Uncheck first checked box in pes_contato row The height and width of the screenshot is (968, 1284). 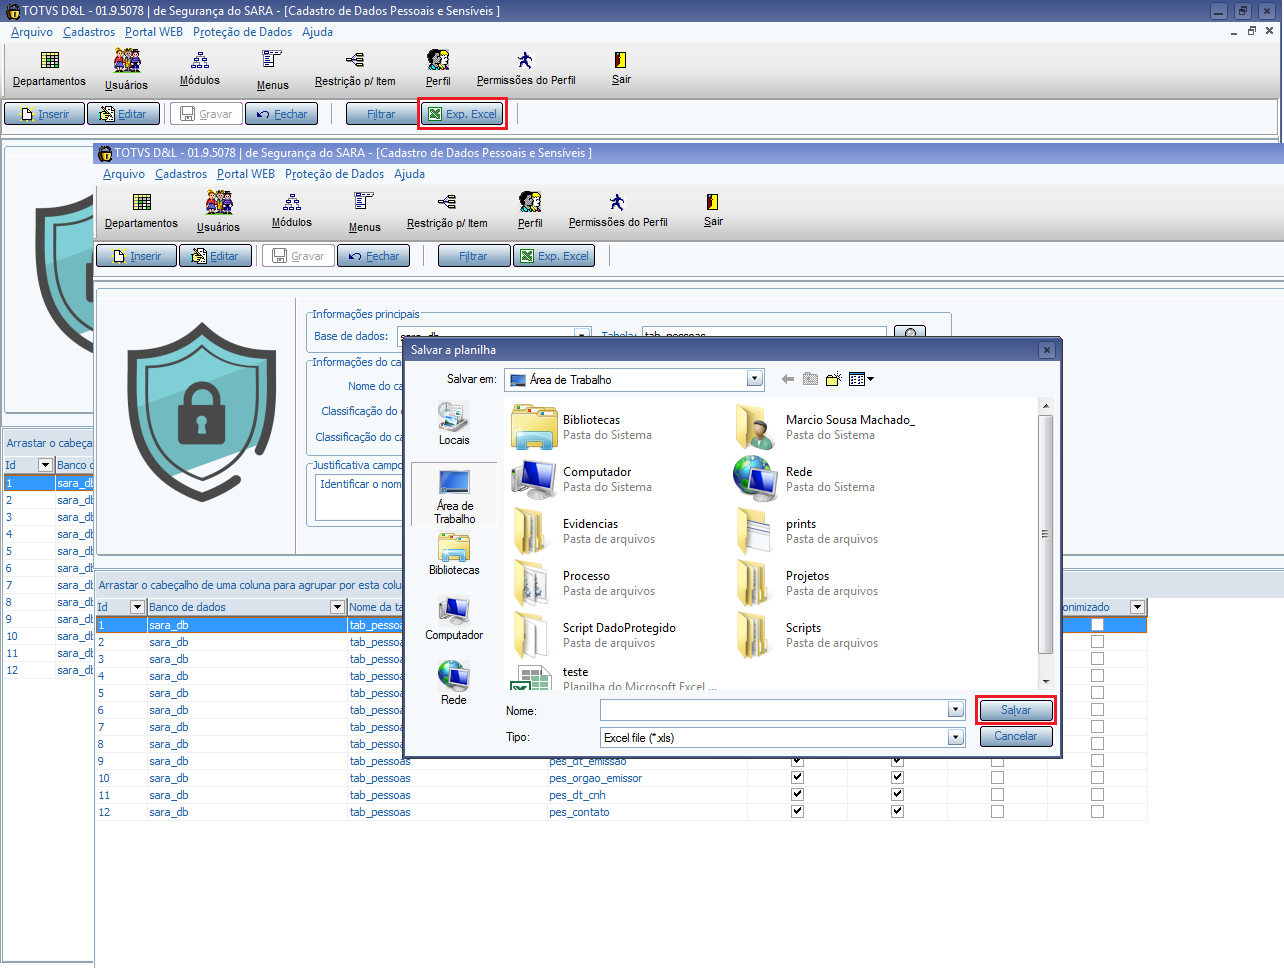click(797, 812)
